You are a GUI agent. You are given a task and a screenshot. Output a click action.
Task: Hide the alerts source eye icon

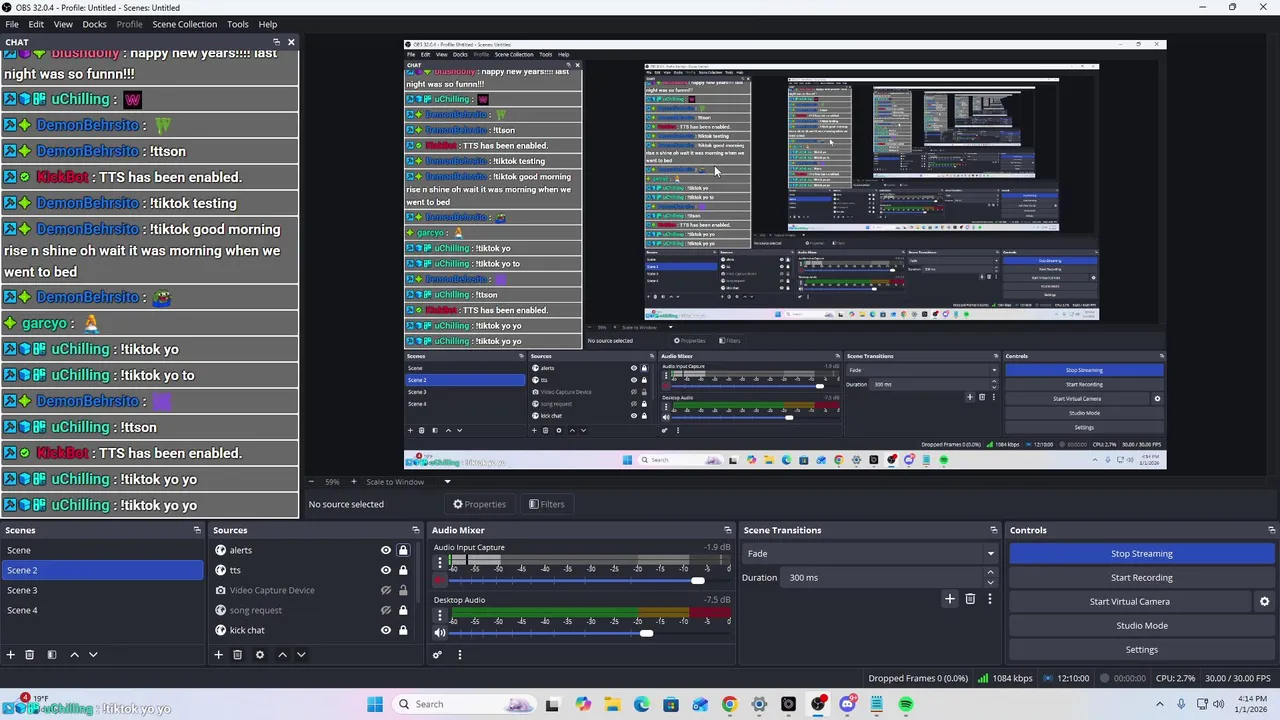(385, 550)
